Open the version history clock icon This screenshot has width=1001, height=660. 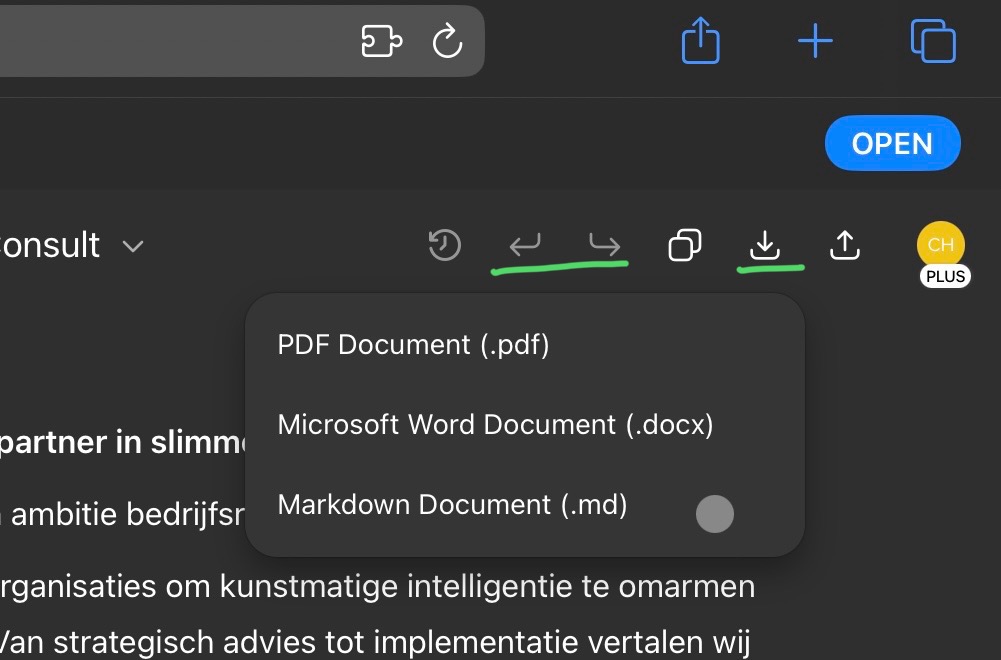[444, 245]
